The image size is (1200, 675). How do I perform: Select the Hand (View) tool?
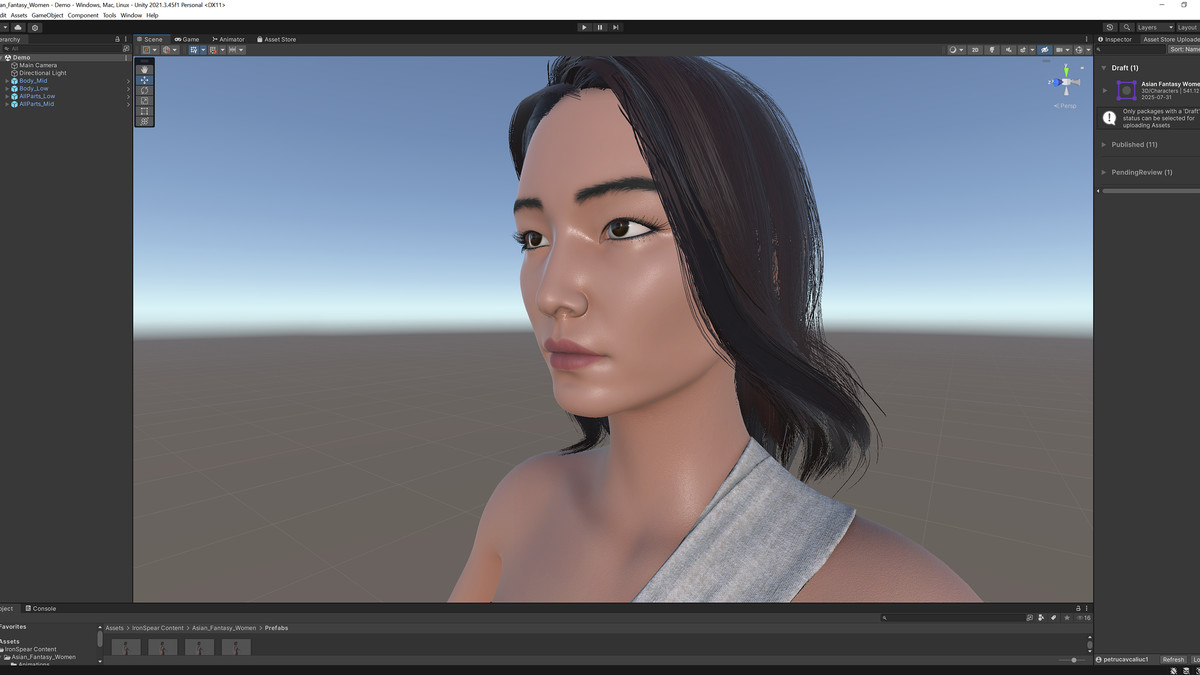145,69
